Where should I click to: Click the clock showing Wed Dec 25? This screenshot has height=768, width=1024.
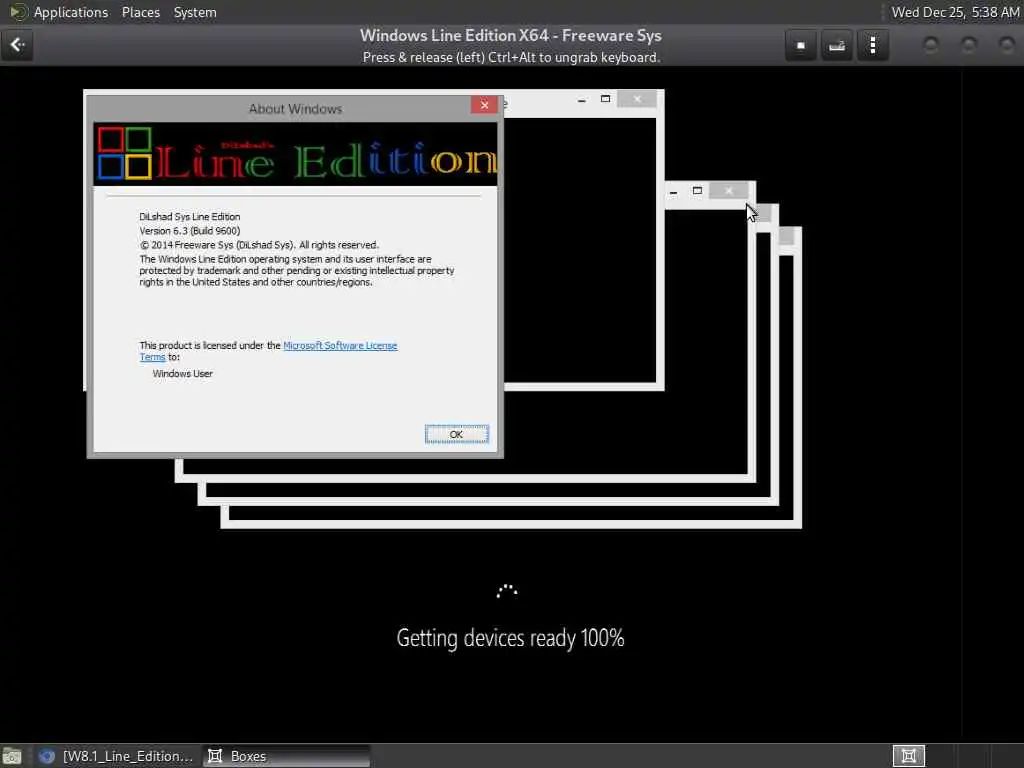click(955, 12)
